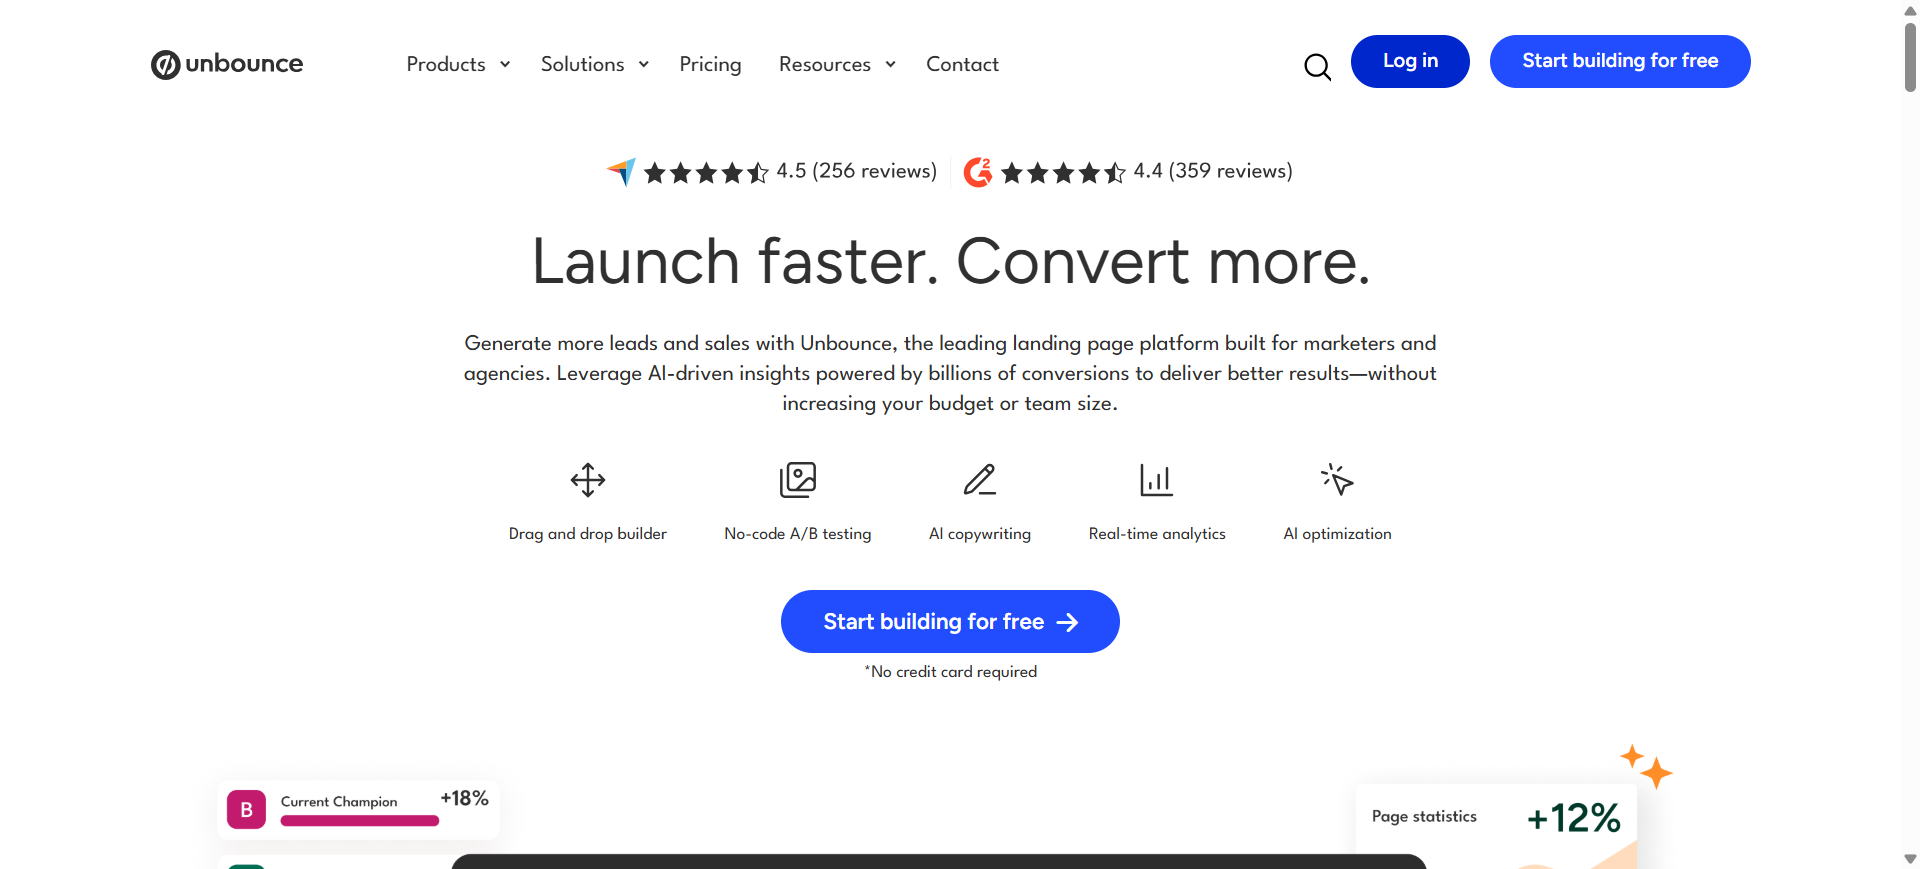Viewport: 1920px width, 869px height.
Task: Click the hero Start building for free arrow button
Action: [949, 622]
